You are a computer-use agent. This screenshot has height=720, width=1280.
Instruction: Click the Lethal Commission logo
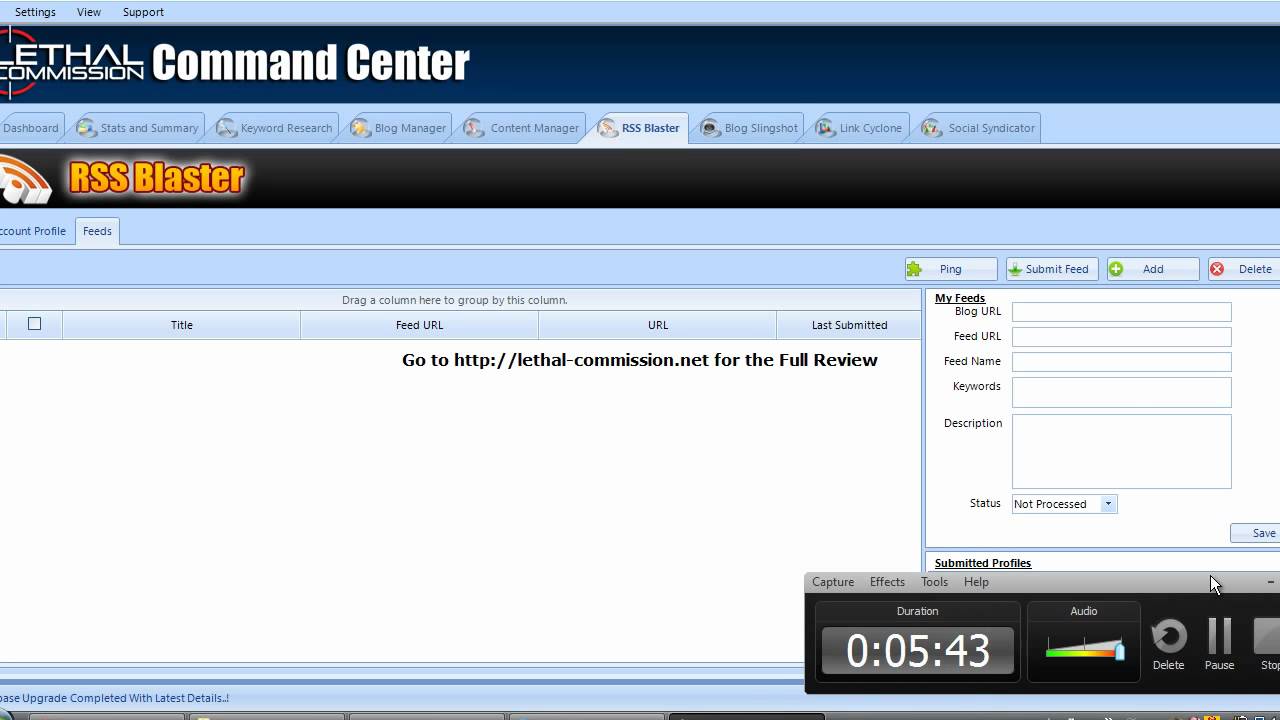click(72, 62)
